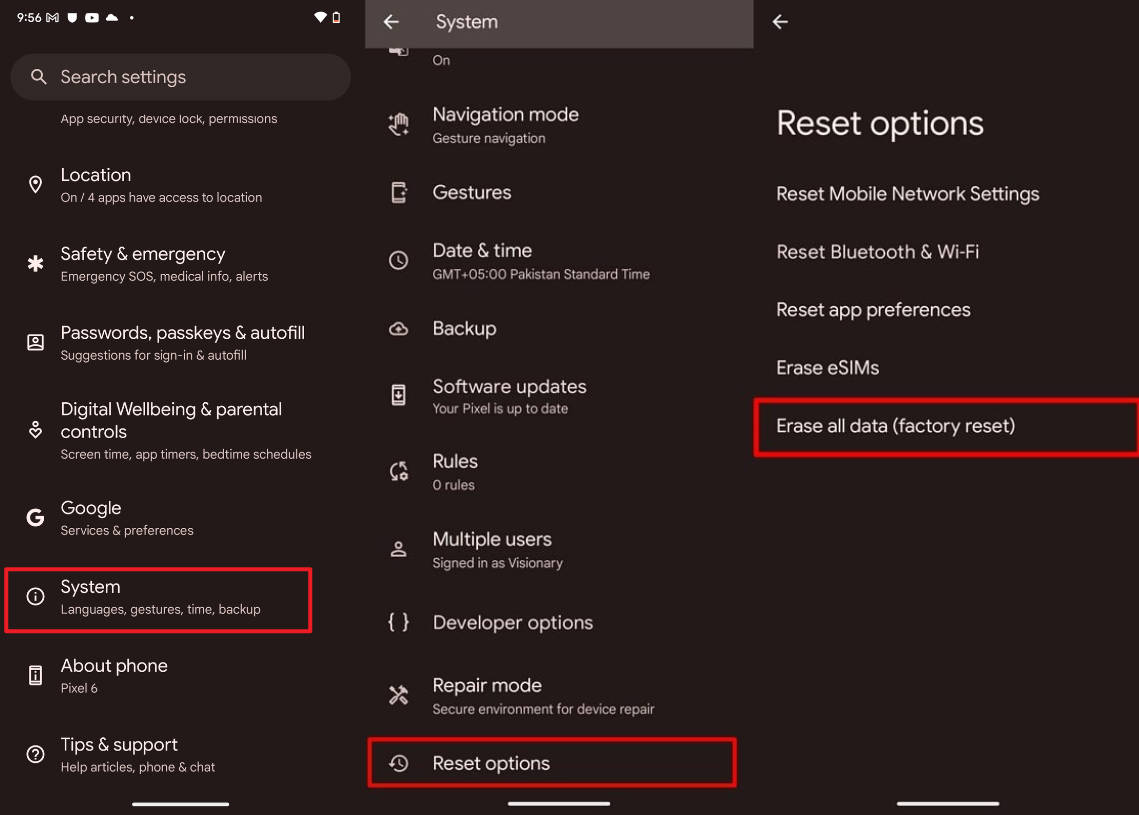Click the Digital Wellbeing icon
The height and width of the screenshot is (815, 1139).
tap(36, 430)
